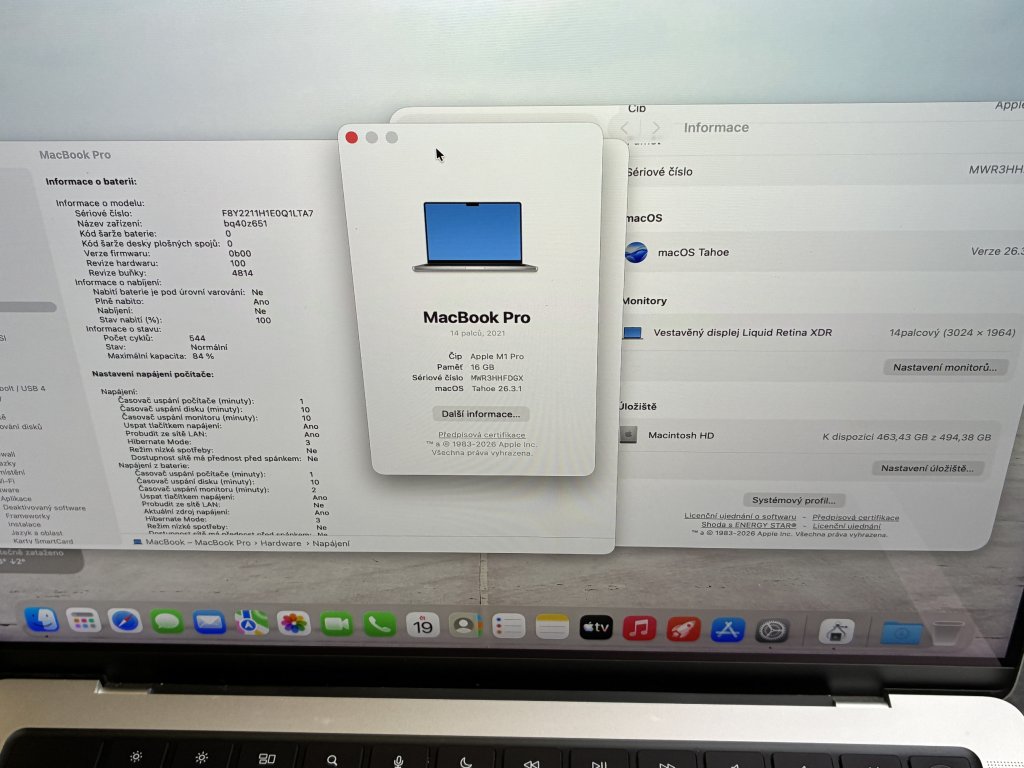This screenshot has height=768, width=1024.
Task: Open the Trash in the dock
Action: (x=946, y=633)
